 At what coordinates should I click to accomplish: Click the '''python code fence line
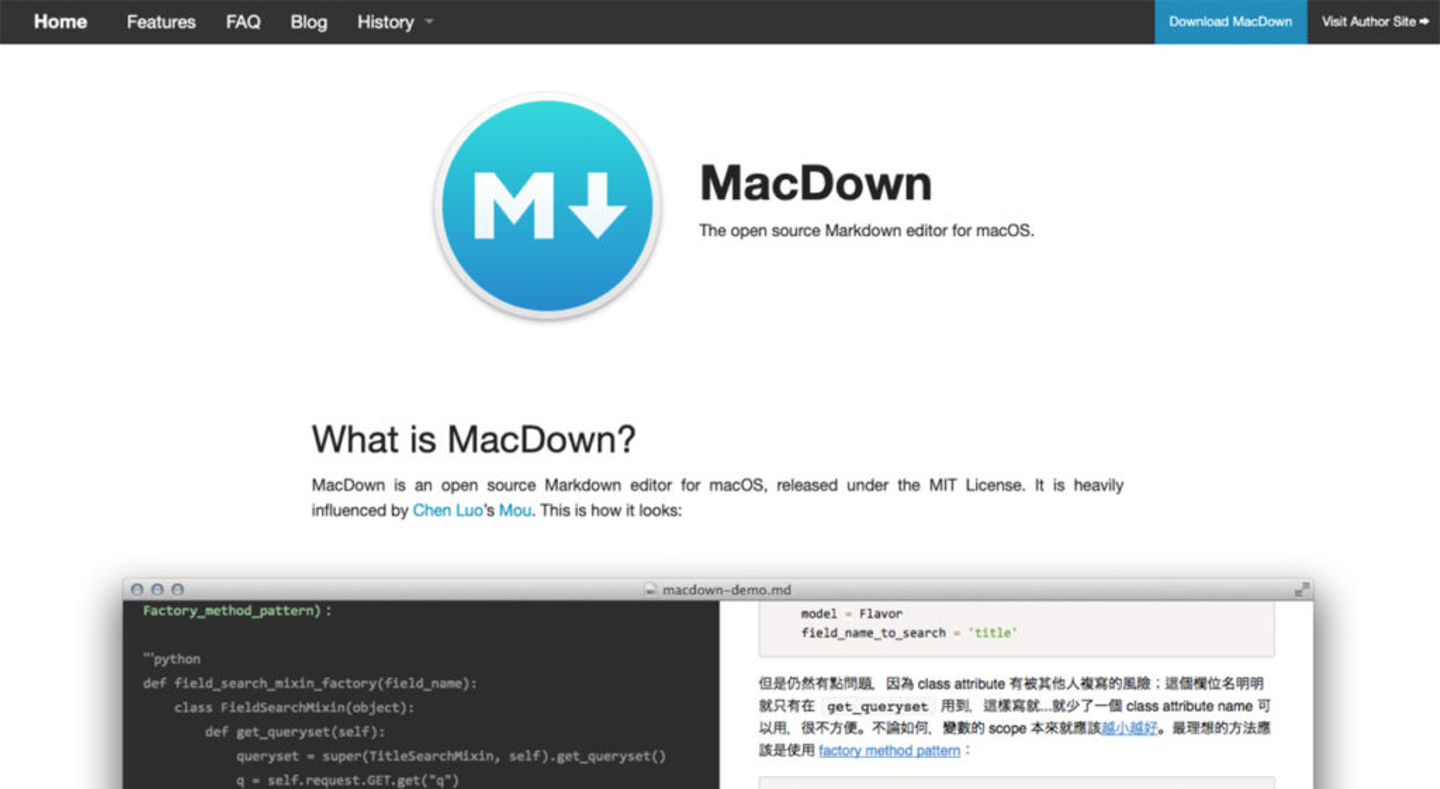tap(172, 660)
